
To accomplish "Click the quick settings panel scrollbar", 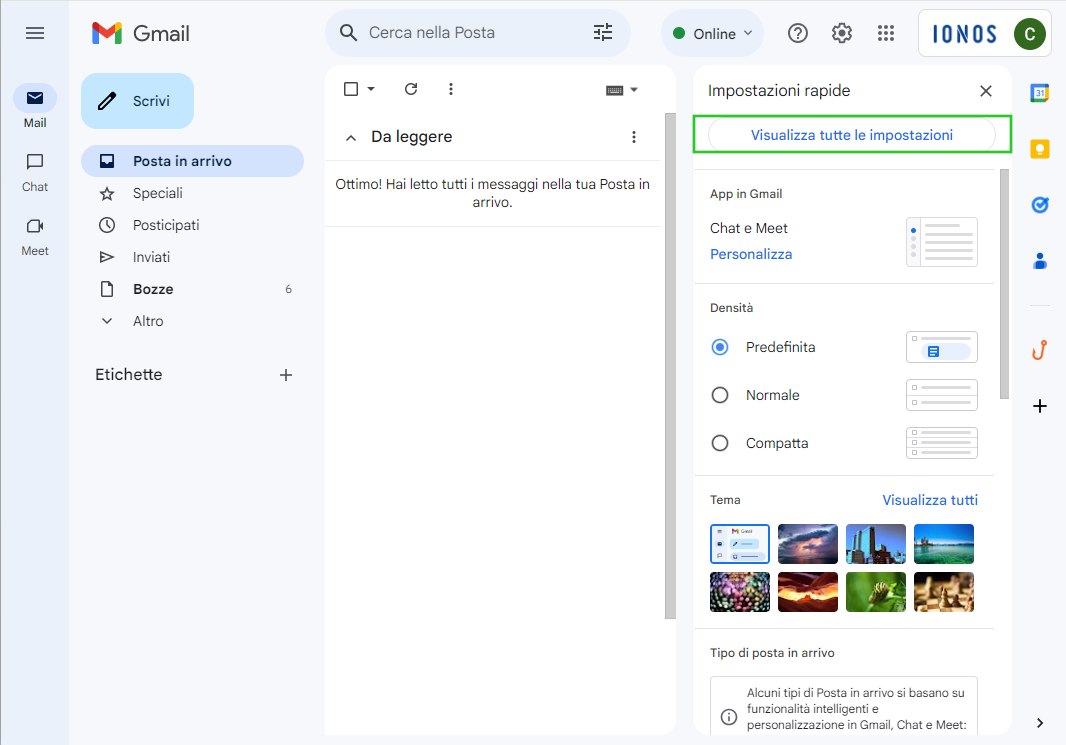I will coord(1004,284).
